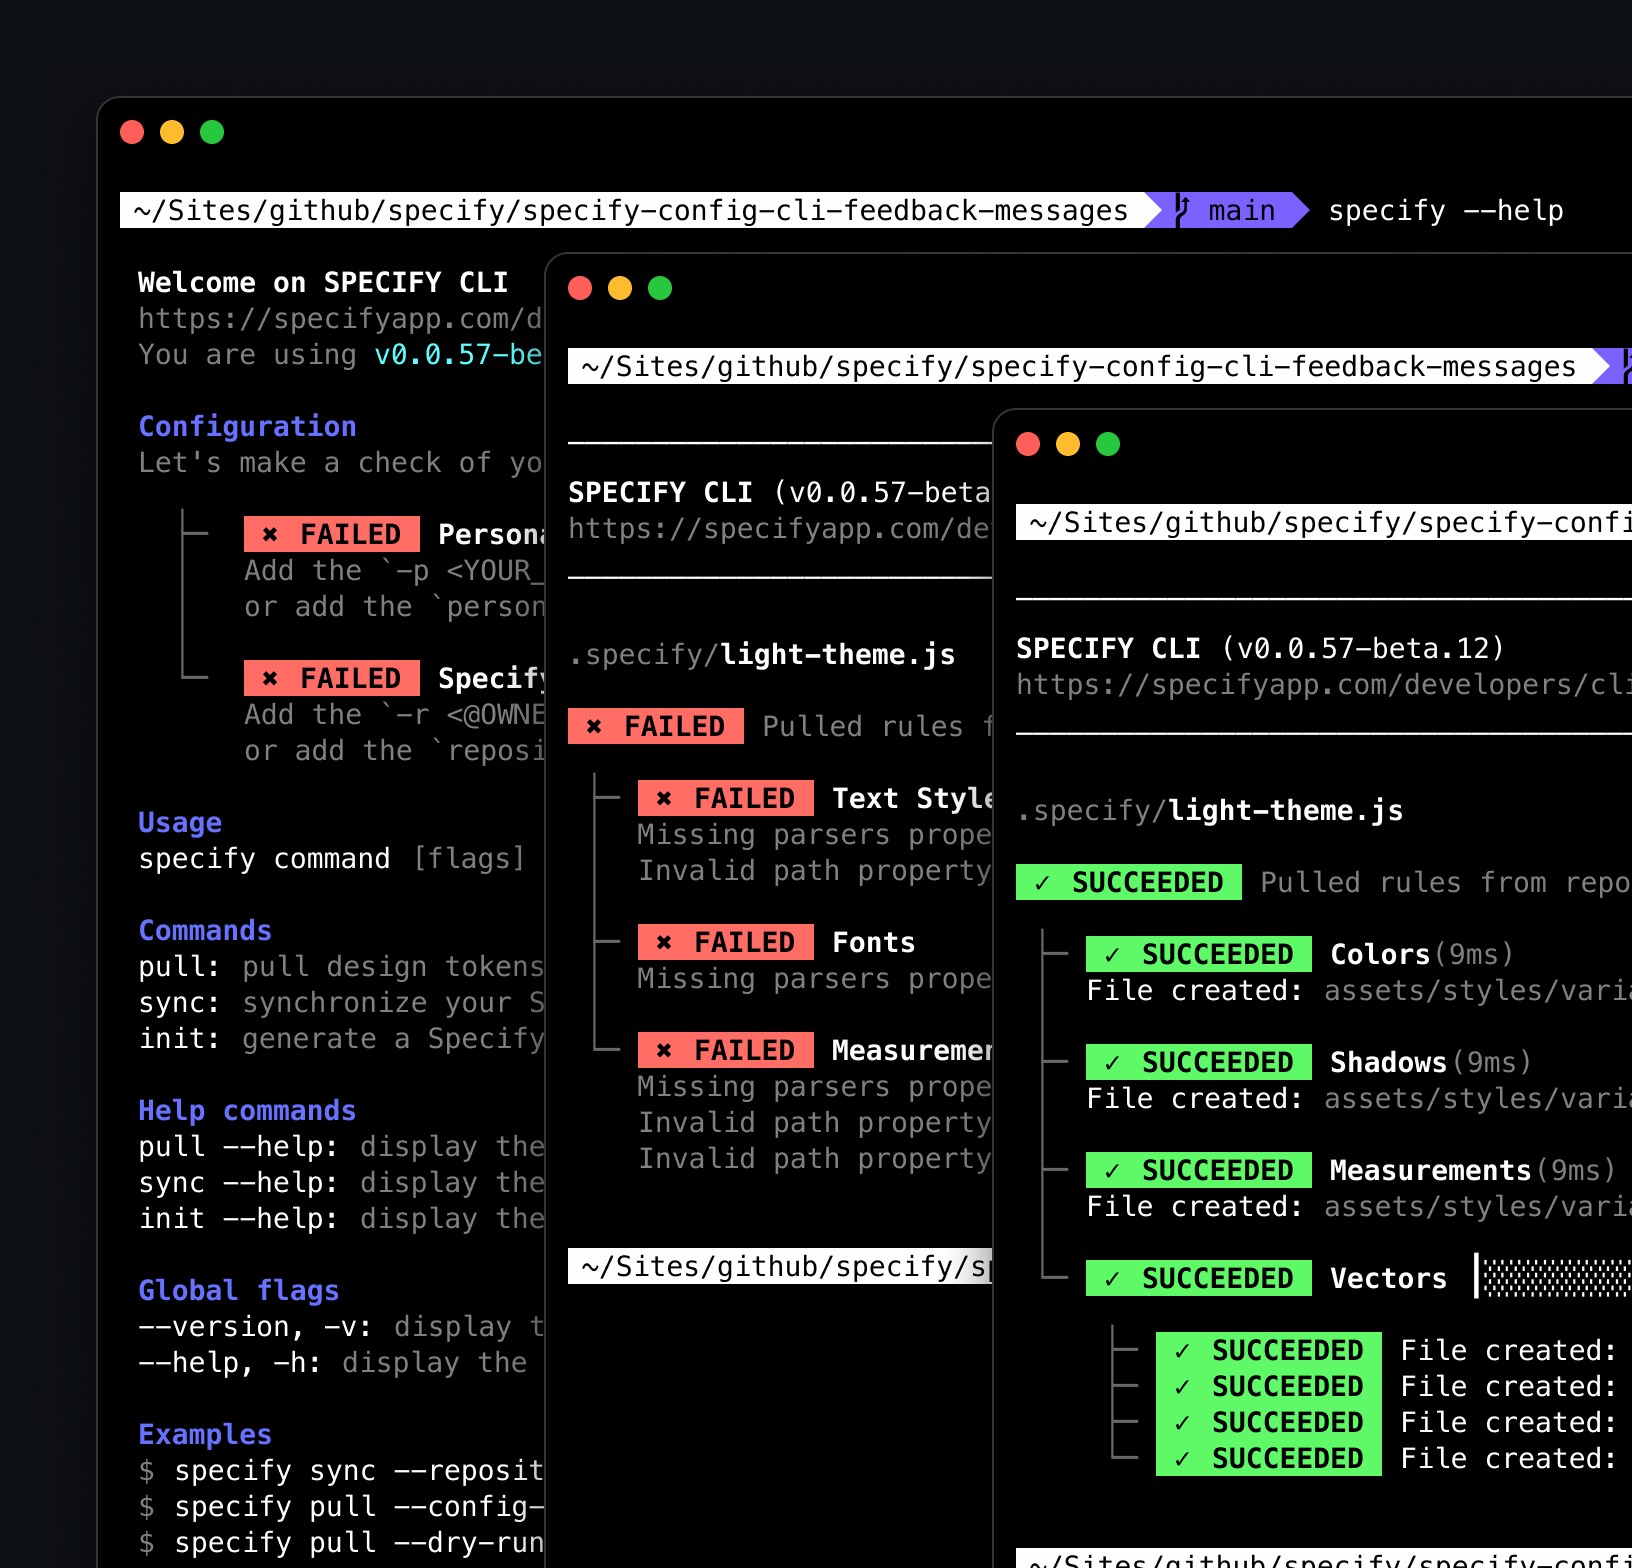The image size is (1632, 1568).
Task: Click the specify sync --reposit example line
Action: pyautogui.click(x=341, y=1471)
